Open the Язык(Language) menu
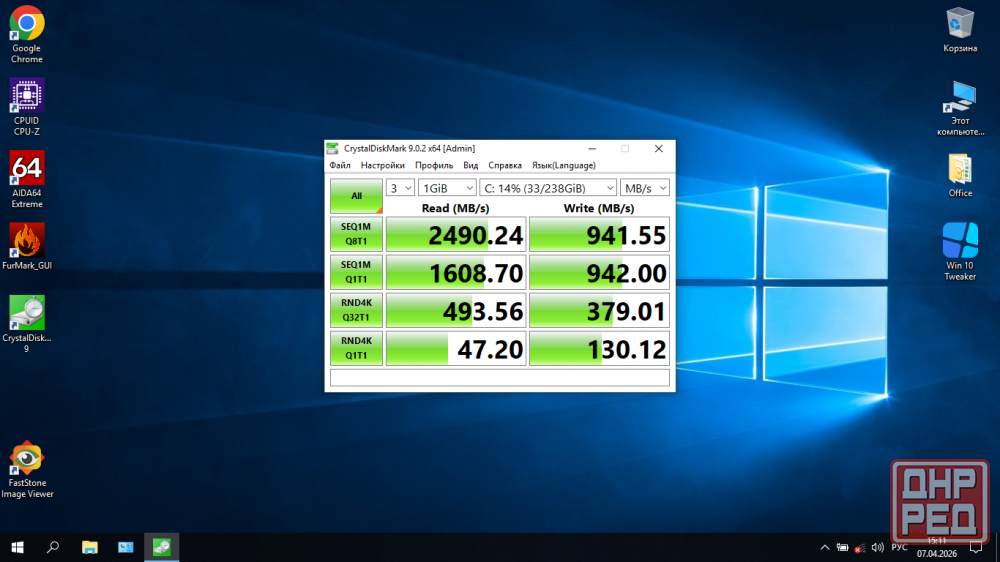Image resolution: width=1000 pixels, height=562 pixels. pyautogui.click(x=563, y=165)
